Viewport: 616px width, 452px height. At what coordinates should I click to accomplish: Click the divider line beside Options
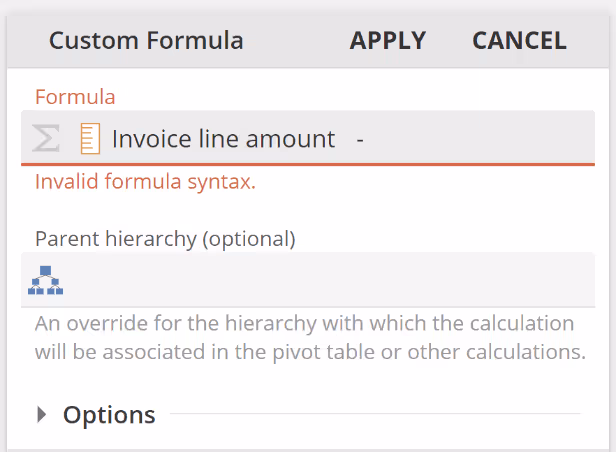click(375, 413)
